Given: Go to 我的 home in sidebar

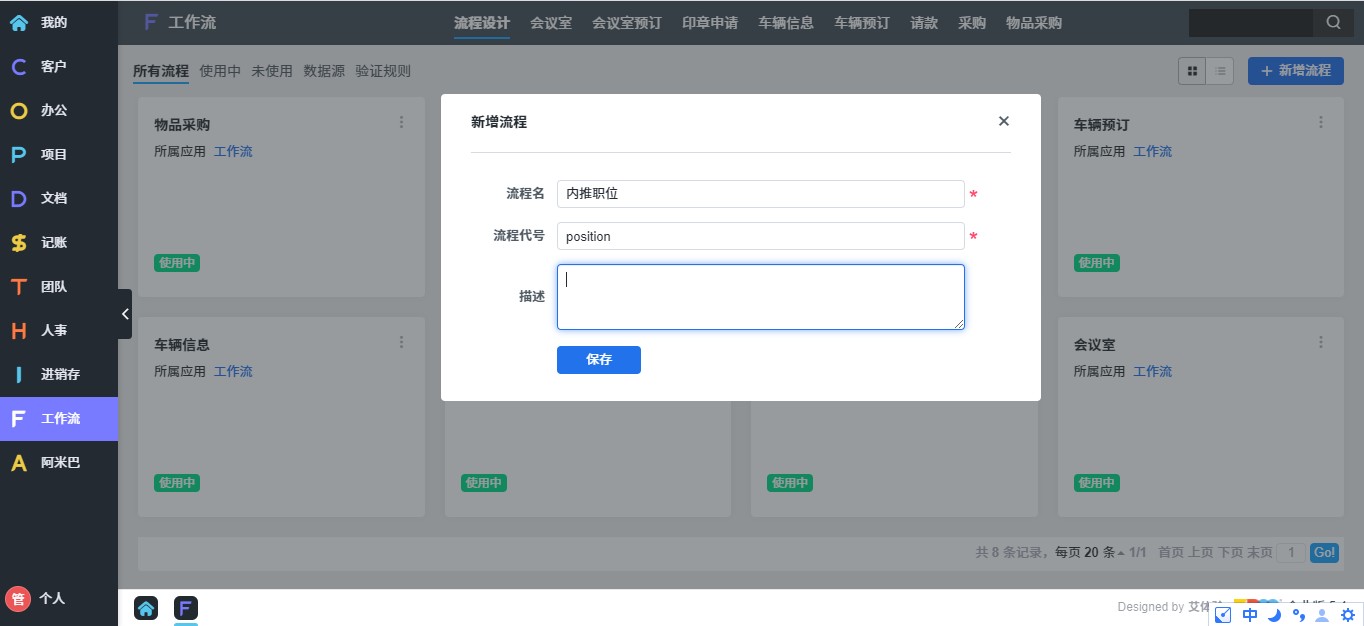Looking at the screenshot, I should [53, 23].
